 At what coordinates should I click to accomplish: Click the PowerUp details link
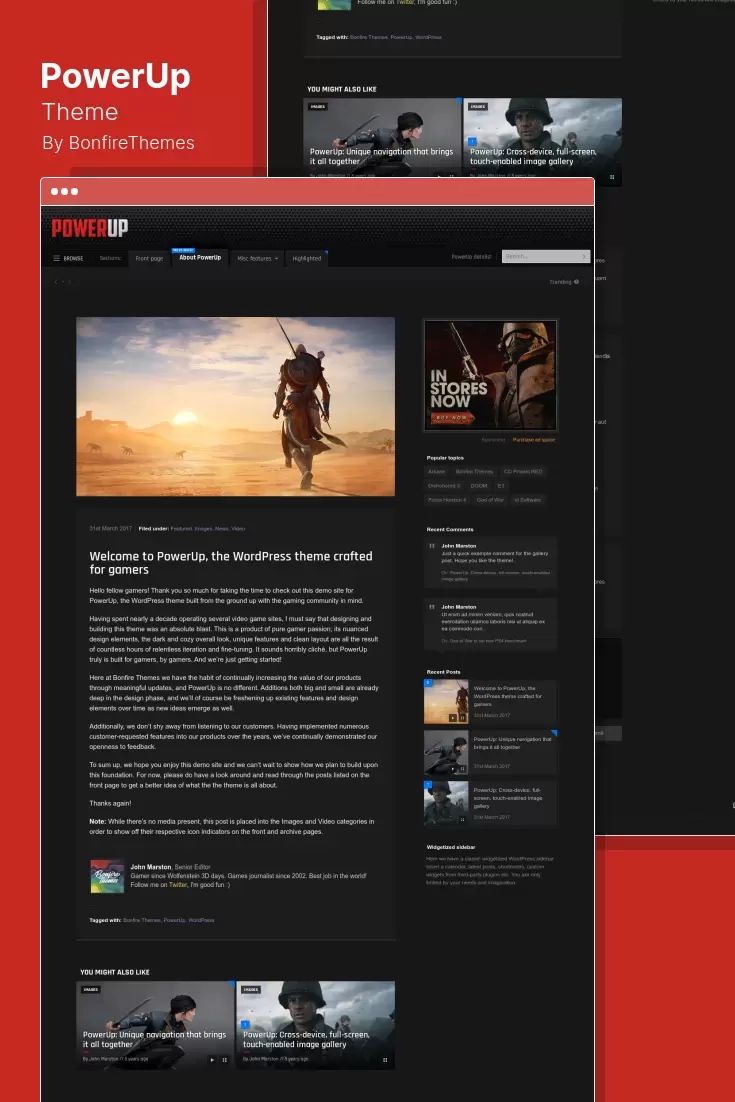(471, 257)
